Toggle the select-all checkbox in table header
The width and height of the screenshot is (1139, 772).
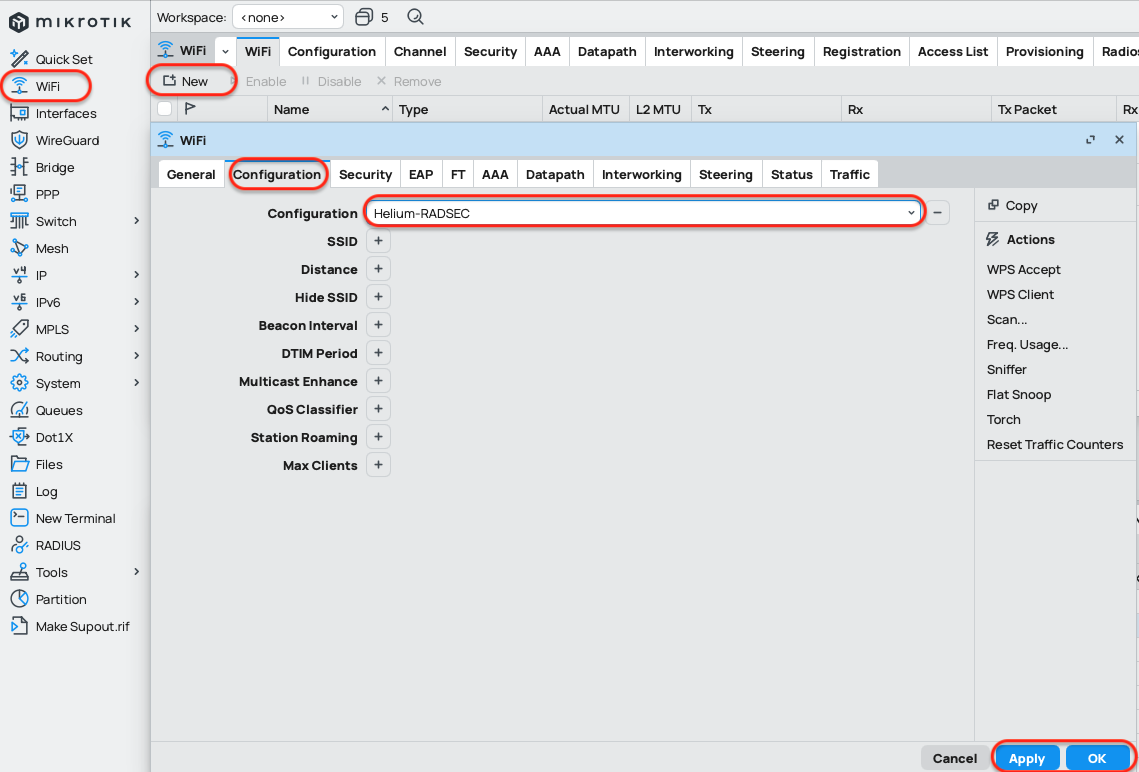click(x=165, y=109)
